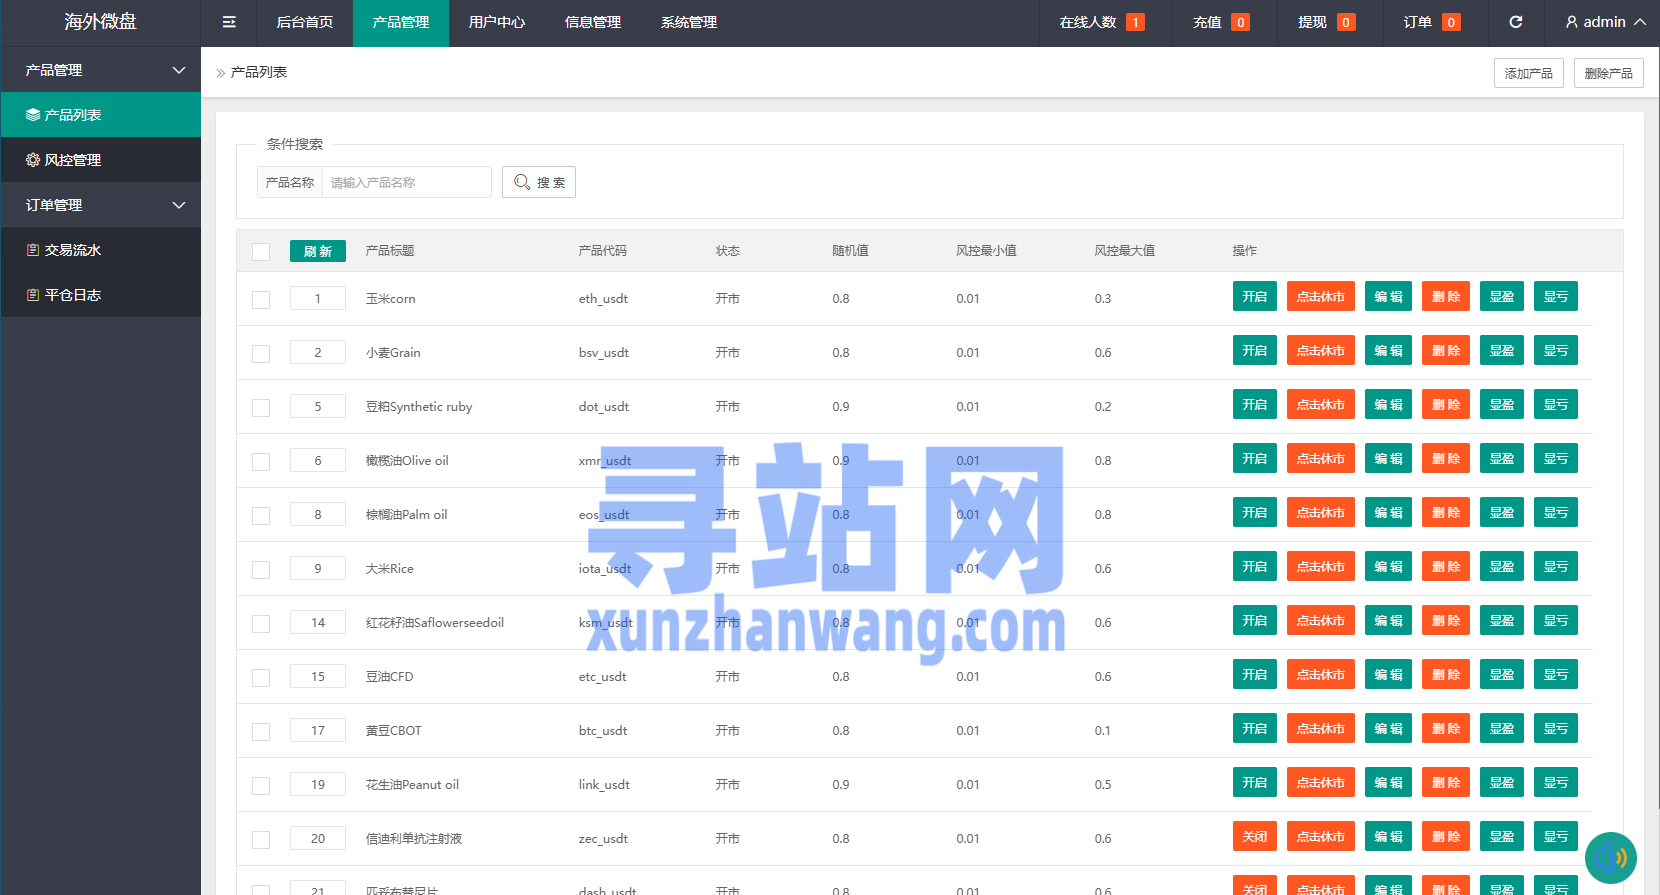
Task: Open 产品列表 in the sidebar
Action: click(x=100, y=115)
